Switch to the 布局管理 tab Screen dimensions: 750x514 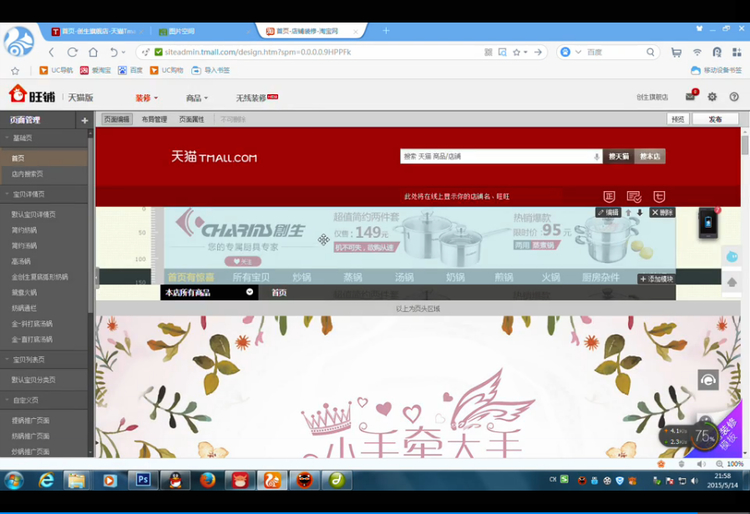154,119
